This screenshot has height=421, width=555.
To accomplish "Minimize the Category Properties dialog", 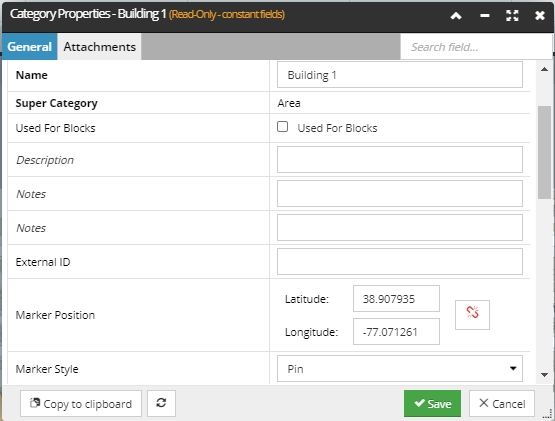I will point(485,16).
